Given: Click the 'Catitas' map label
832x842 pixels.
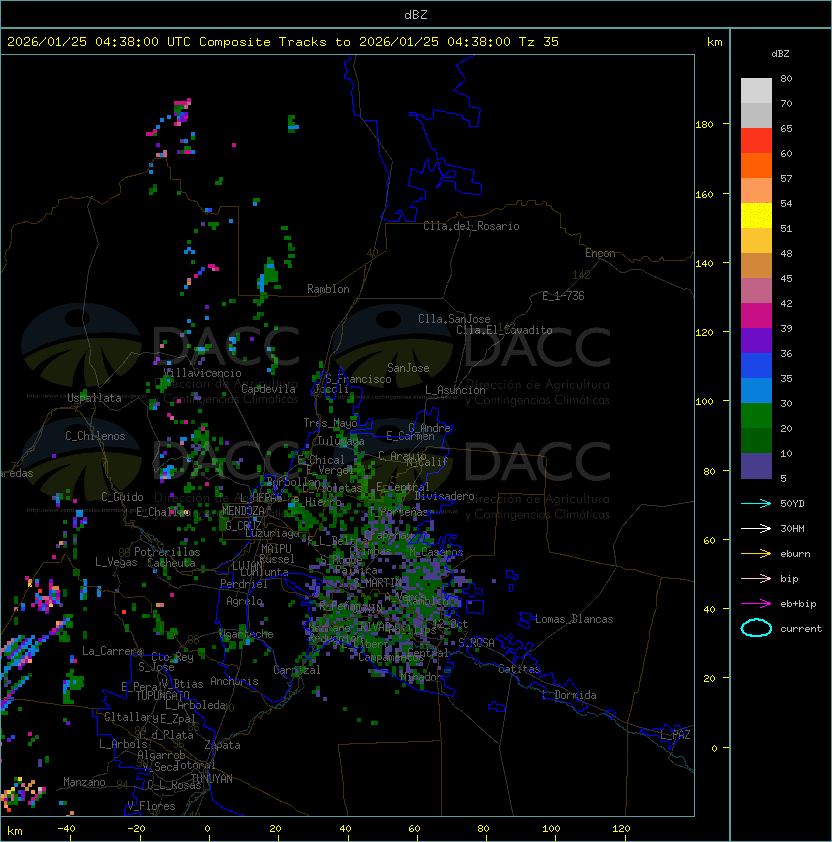Looking at the screenshot, I should point(519,669).
